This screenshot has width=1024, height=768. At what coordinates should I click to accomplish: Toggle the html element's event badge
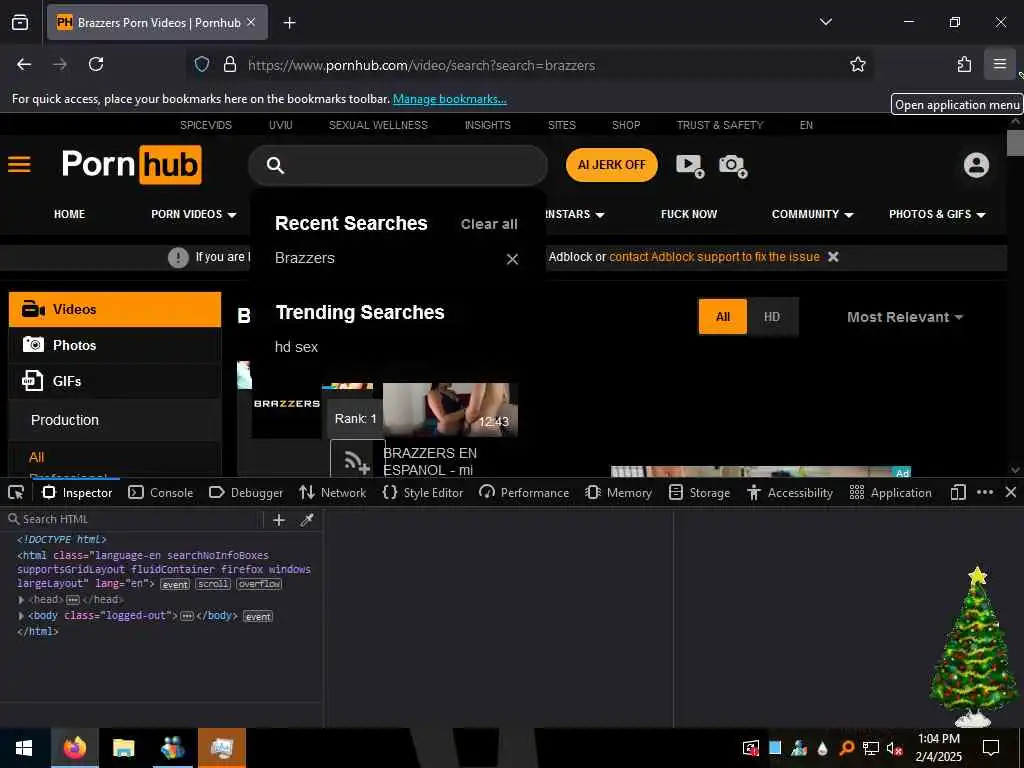coord(175,584)
